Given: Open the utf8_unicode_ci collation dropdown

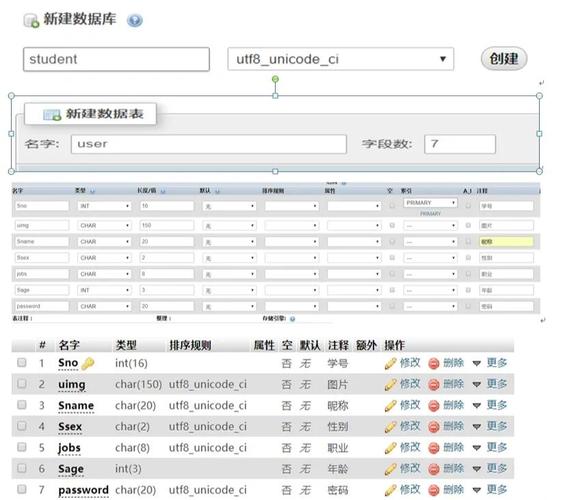Looking at the screenshot, I should pyautogui.click(x=341, y=59).
